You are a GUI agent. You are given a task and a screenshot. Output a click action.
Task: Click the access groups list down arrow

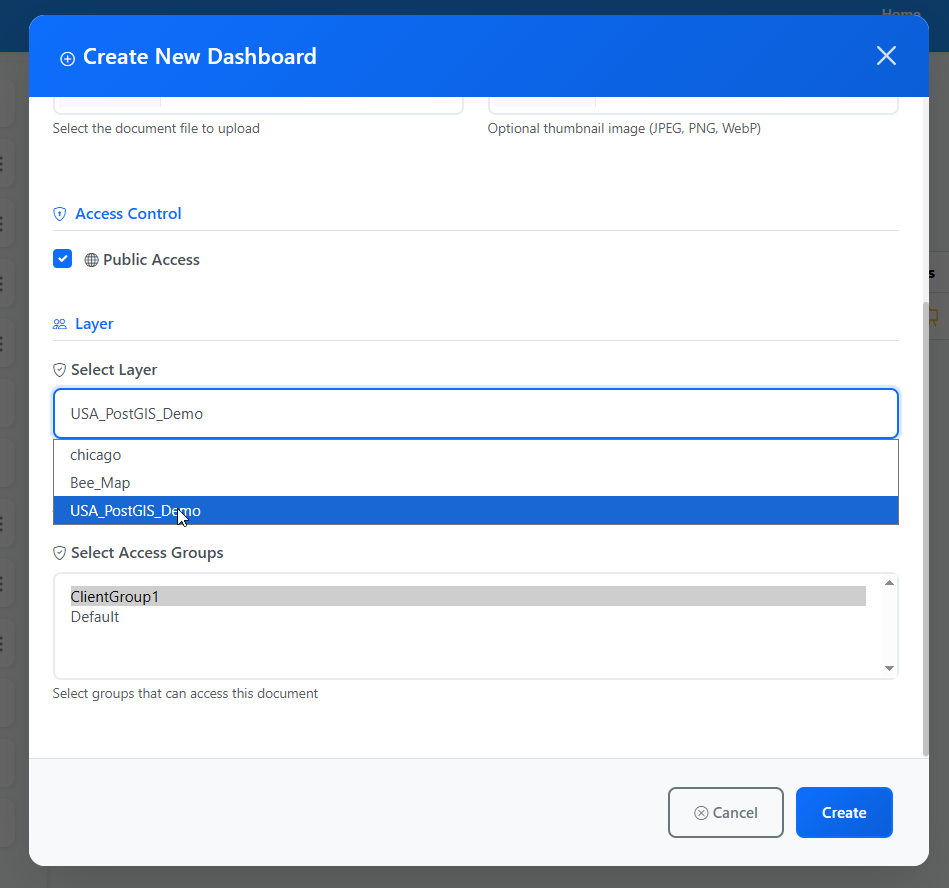[889, 668]
